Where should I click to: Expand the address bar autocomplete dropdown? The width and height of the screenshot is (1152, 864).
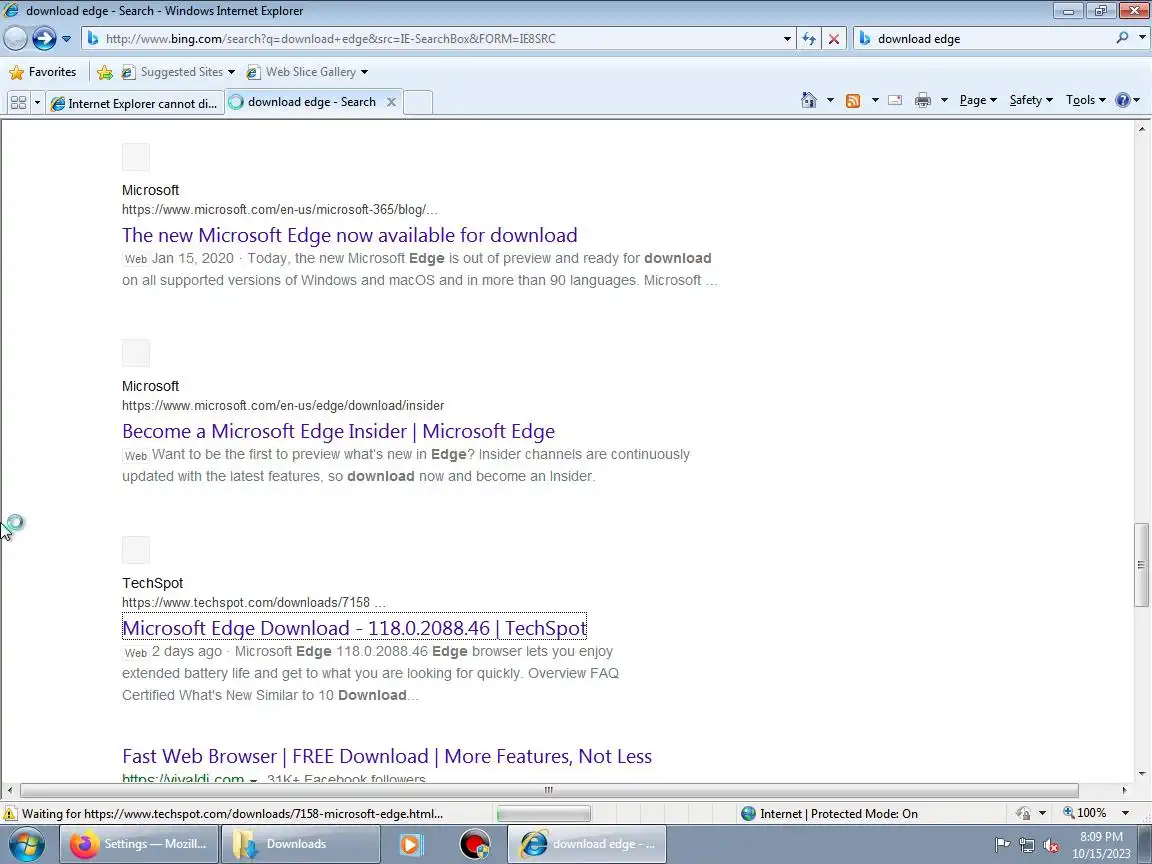point(787,38)
